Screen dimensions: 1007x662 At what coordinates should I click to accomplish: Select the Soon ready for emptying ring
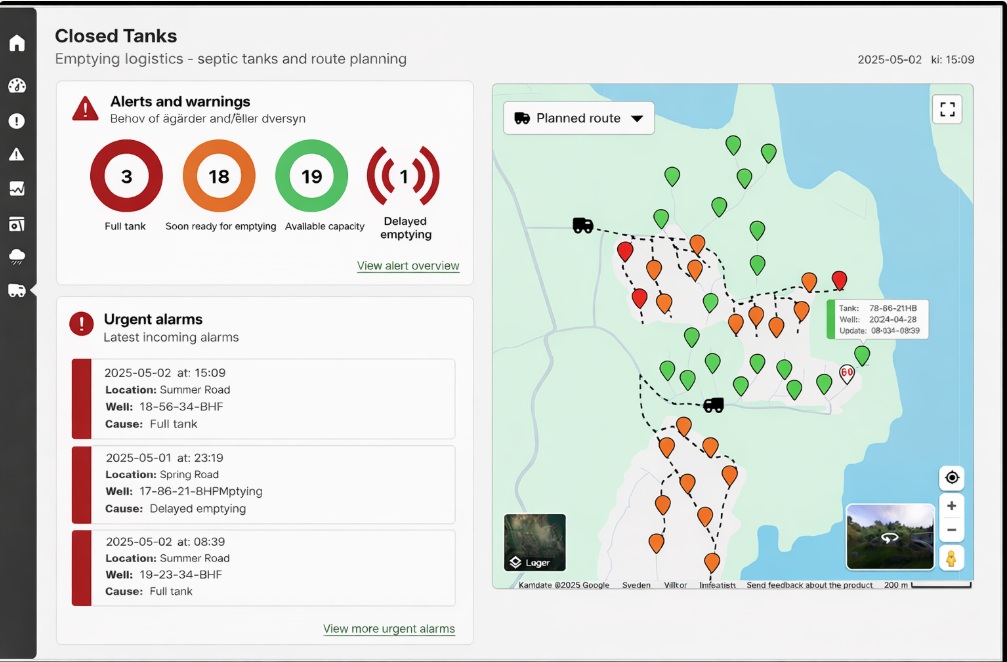click(x=219, y=177)
